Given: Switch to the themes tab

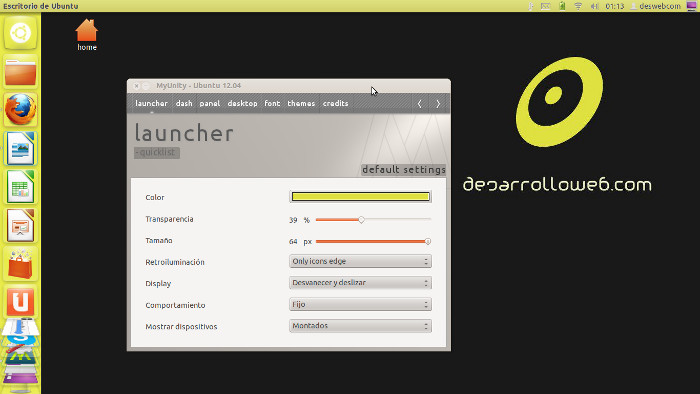Looking at the screenshot, I should coord(301,104).
